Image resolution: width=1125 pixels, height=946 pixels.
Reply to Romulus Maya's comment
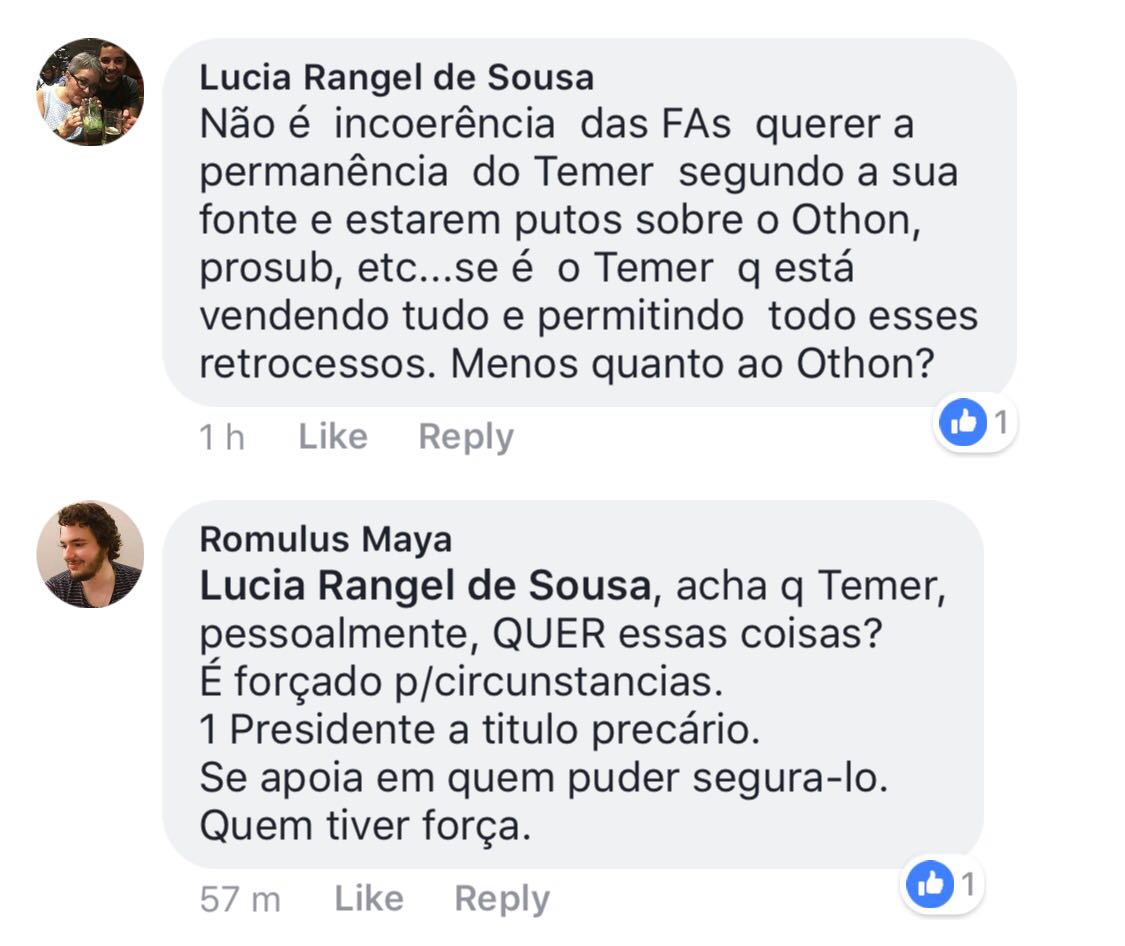coord(502,899)
